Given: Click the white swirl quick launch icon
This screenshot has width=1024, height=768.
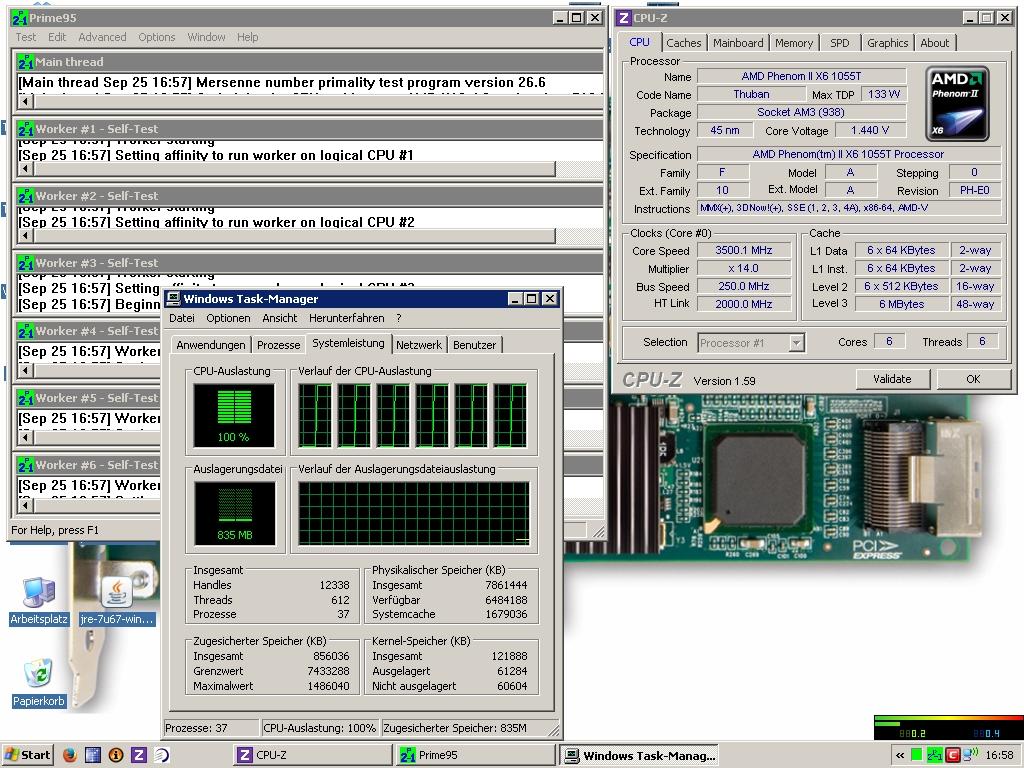Looking at the screenshot, I should [x=161, y=755].
